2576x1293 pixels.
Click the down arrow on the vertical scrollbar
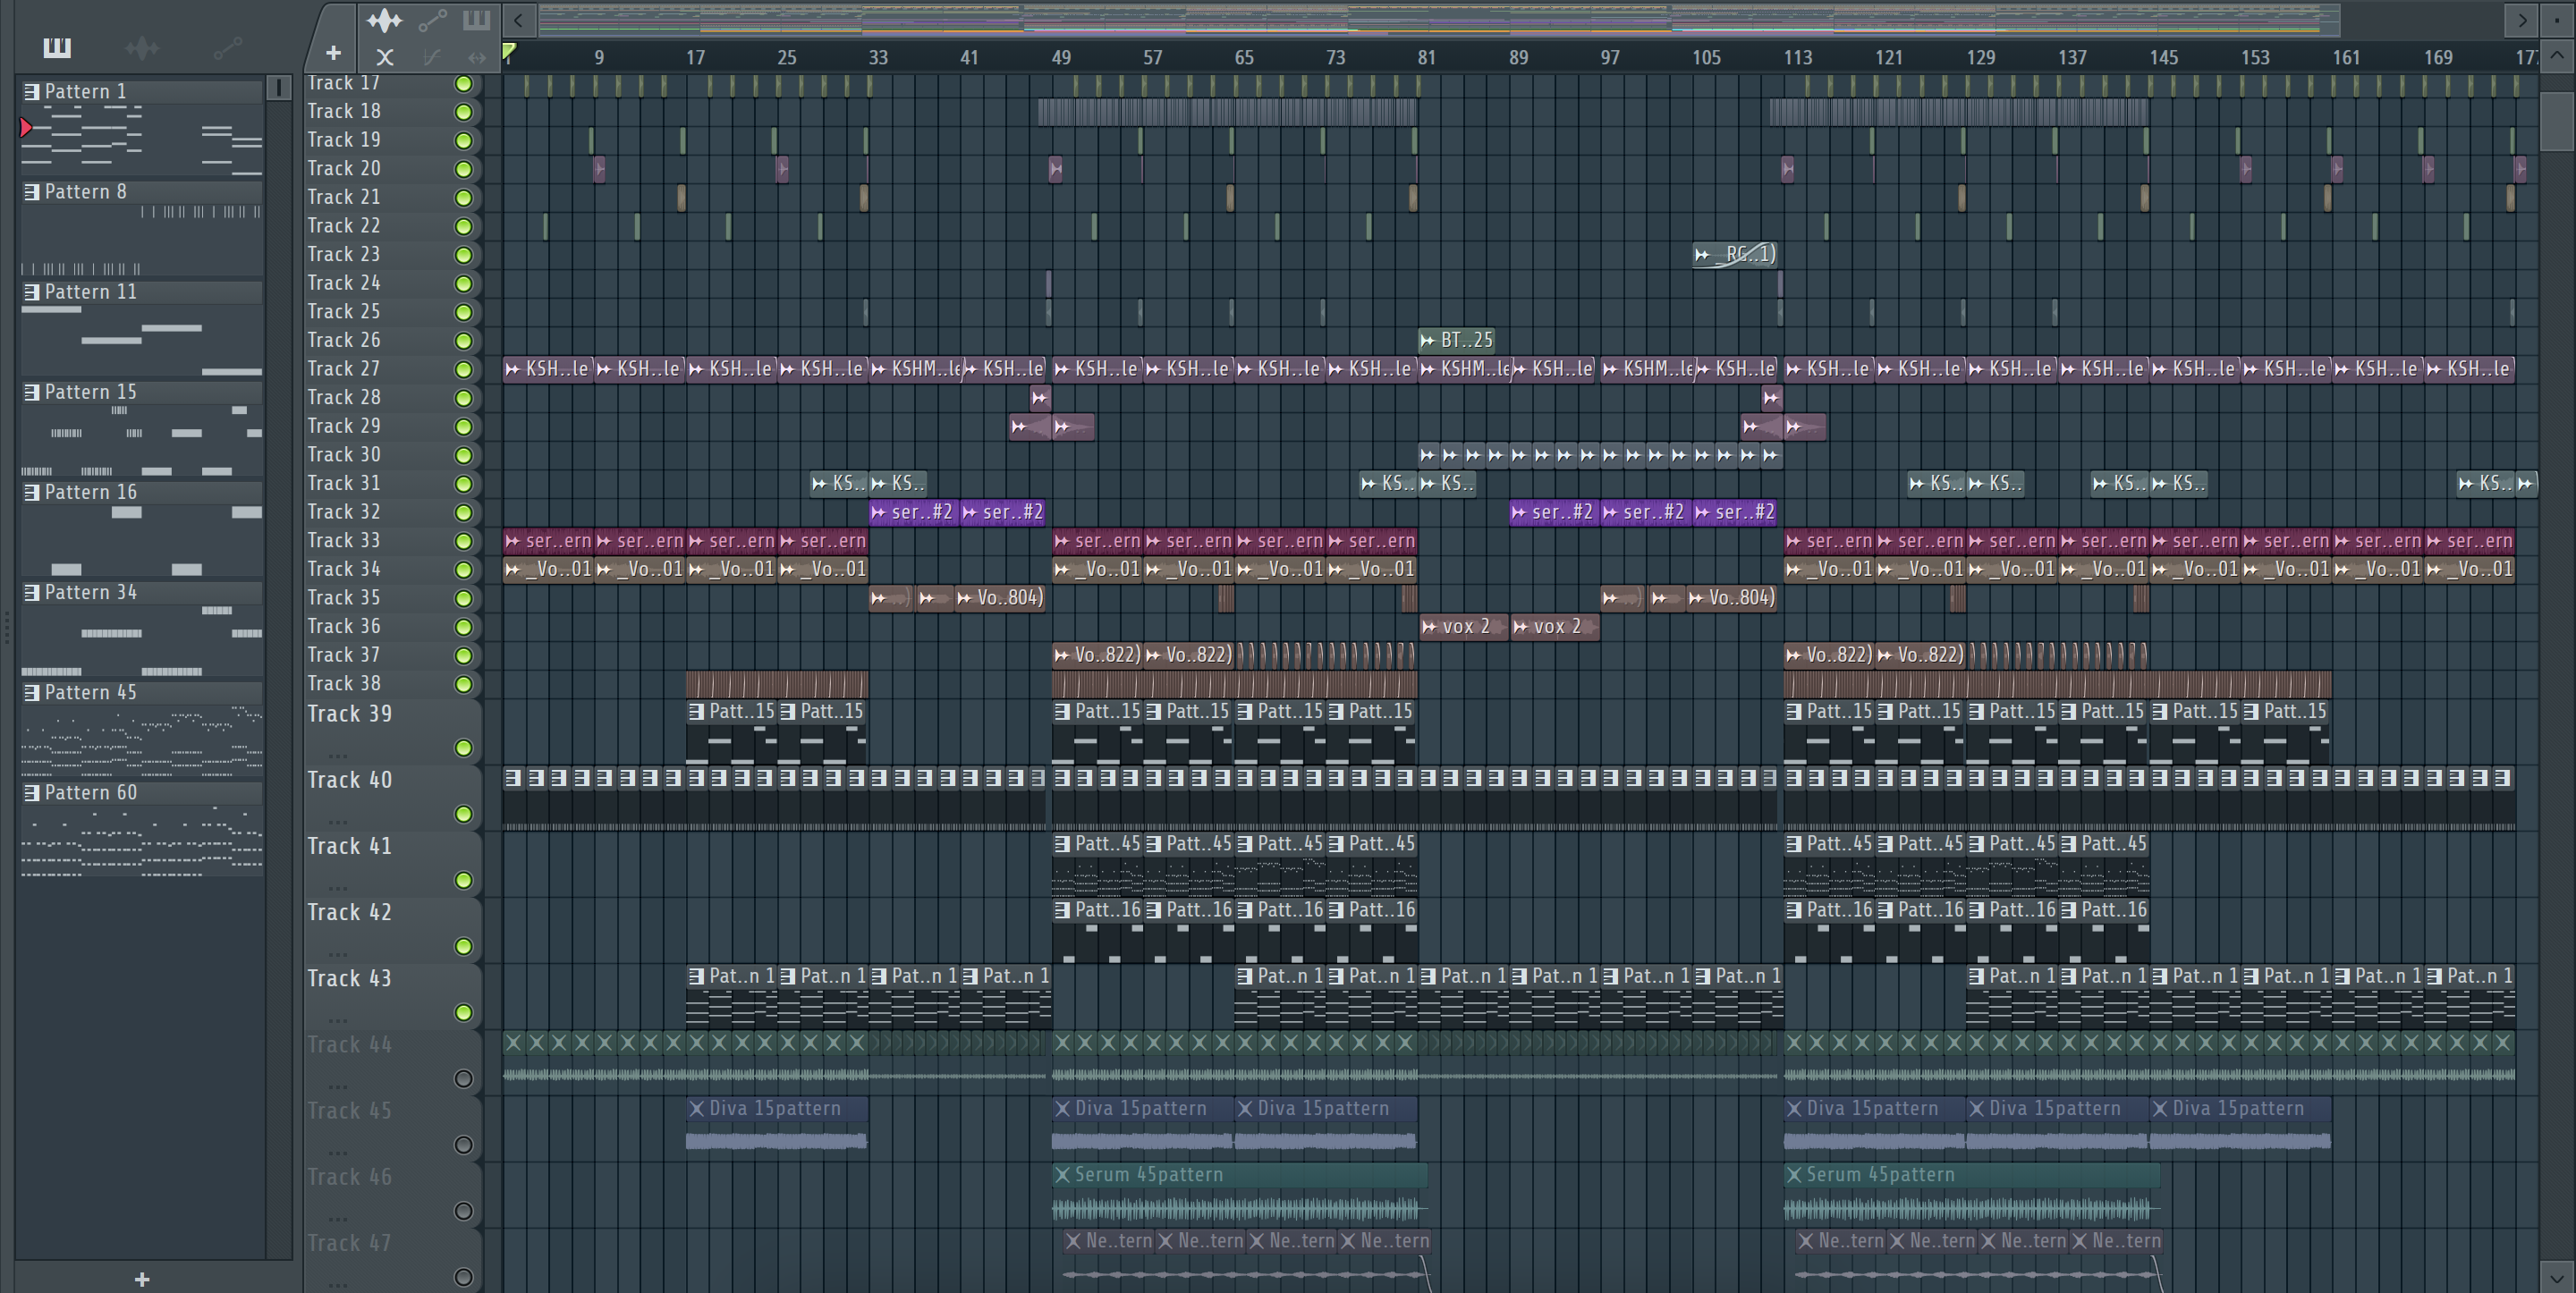coord(2557,1277)
